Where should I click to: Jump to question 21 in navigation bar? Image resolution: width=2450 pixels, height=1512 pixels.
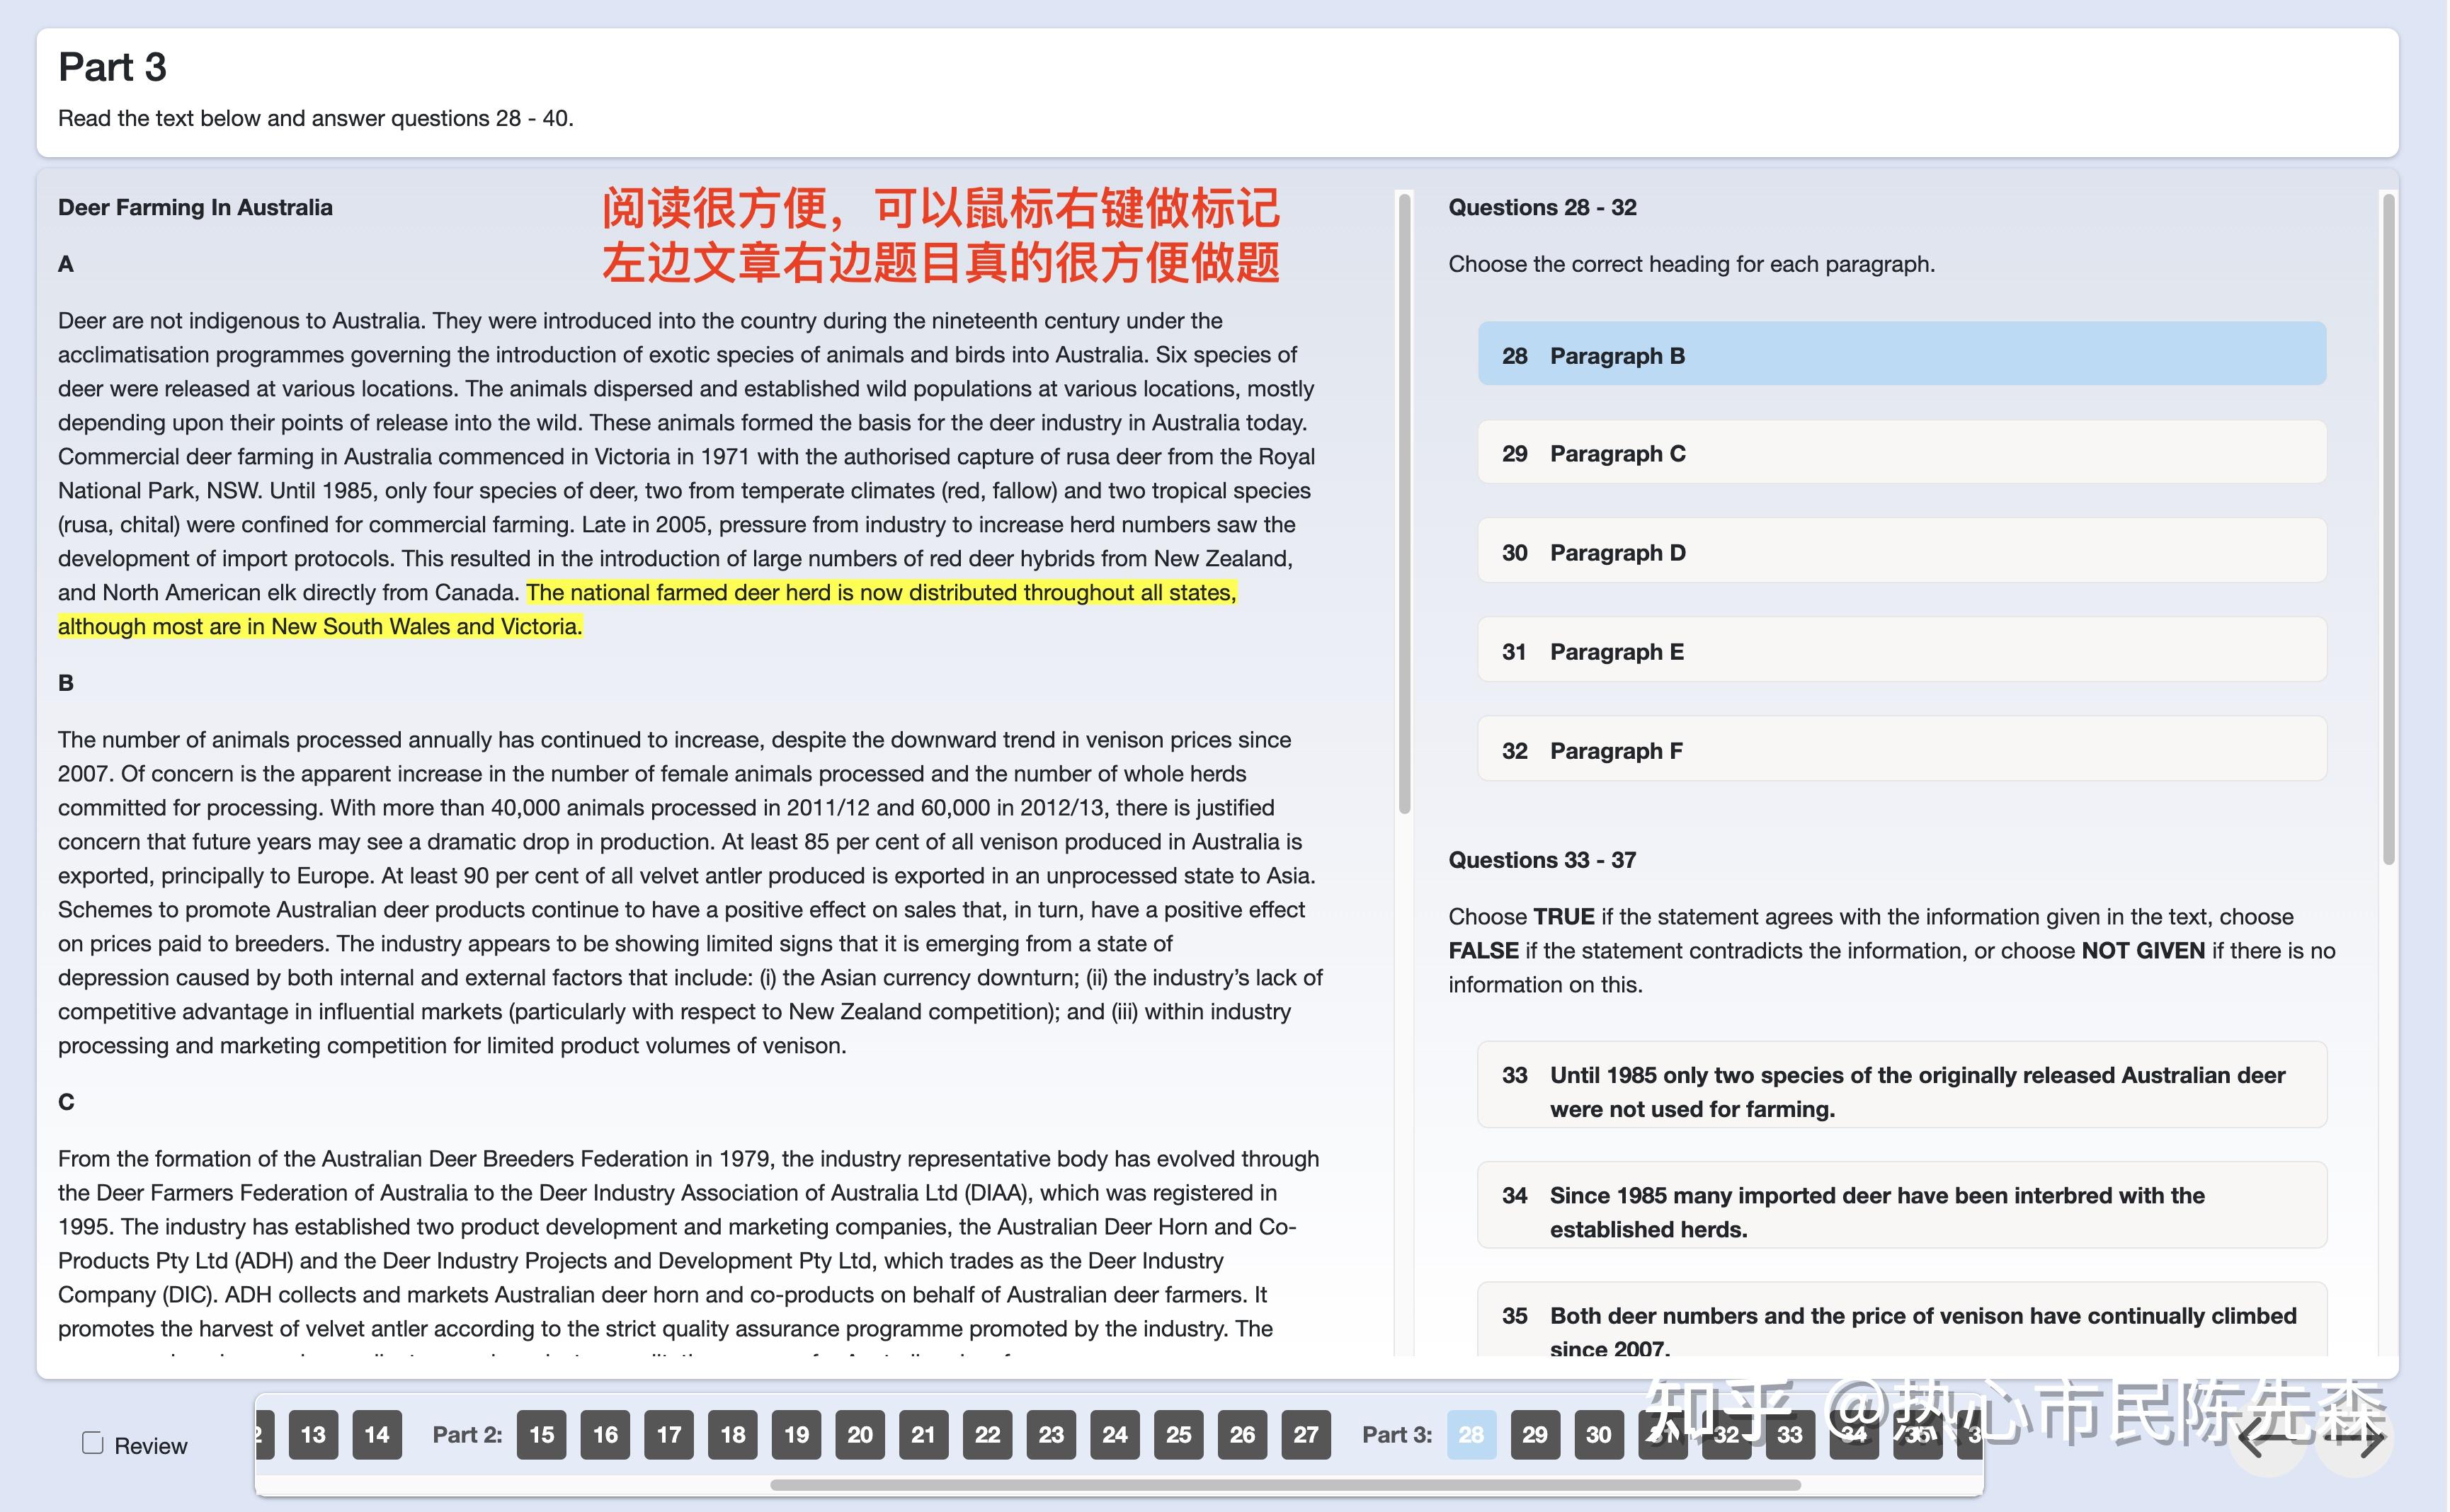(924, 1435)
